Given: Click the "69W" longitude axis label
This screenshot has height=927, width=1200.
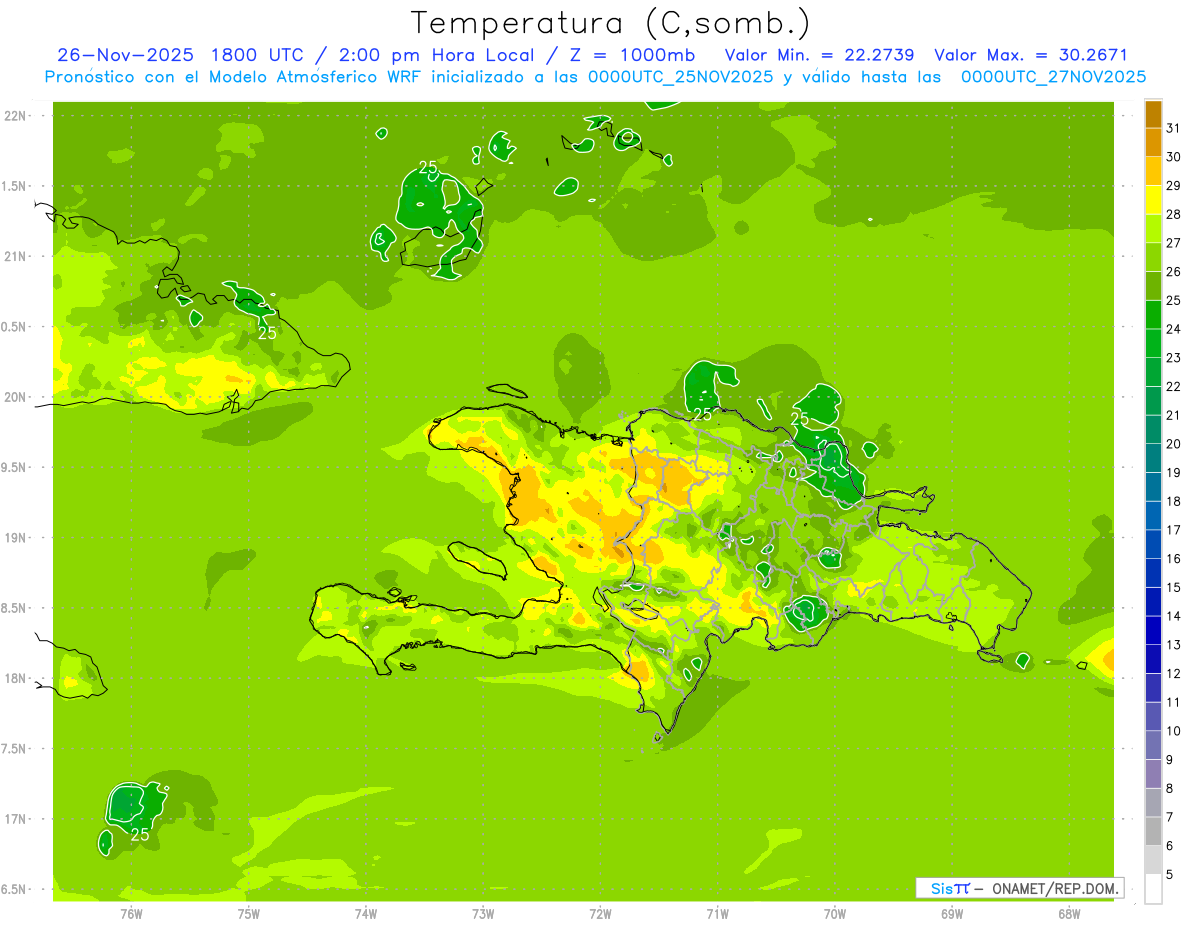Looking at the screenshot, I should click(x=952, y=914).
